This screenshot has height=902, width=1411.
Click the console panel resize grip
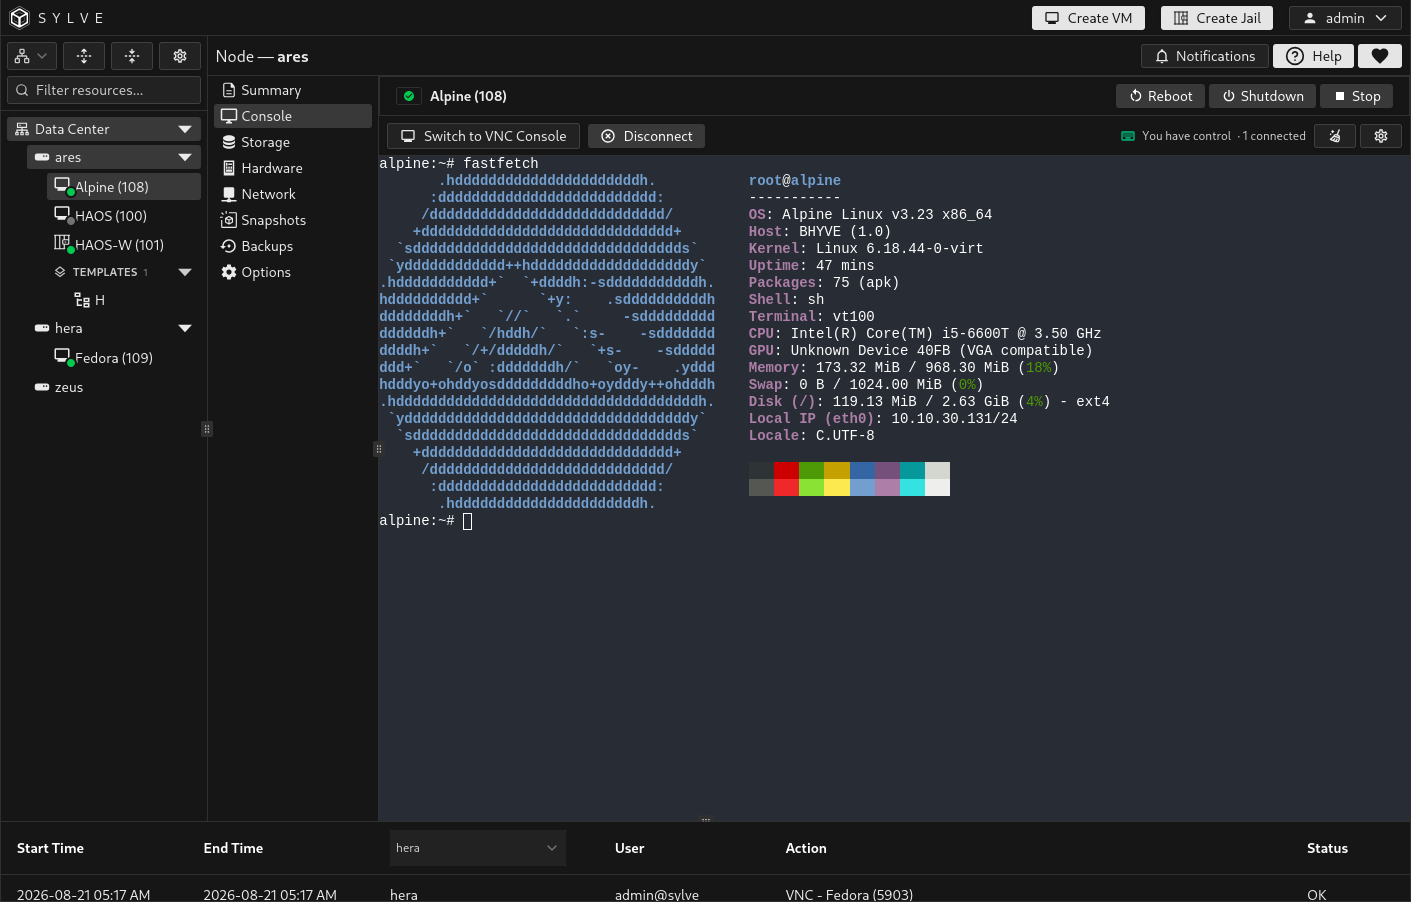378,449
